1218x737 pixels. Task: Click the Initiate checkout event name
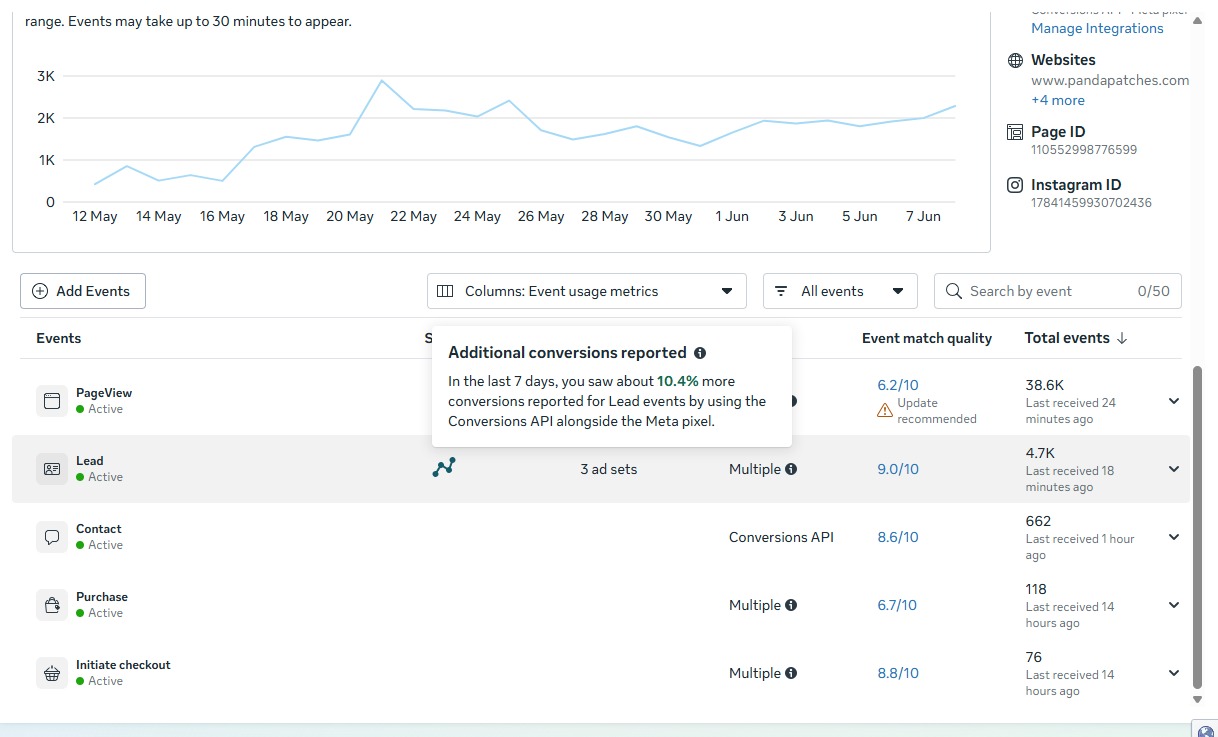coord(123,665)
